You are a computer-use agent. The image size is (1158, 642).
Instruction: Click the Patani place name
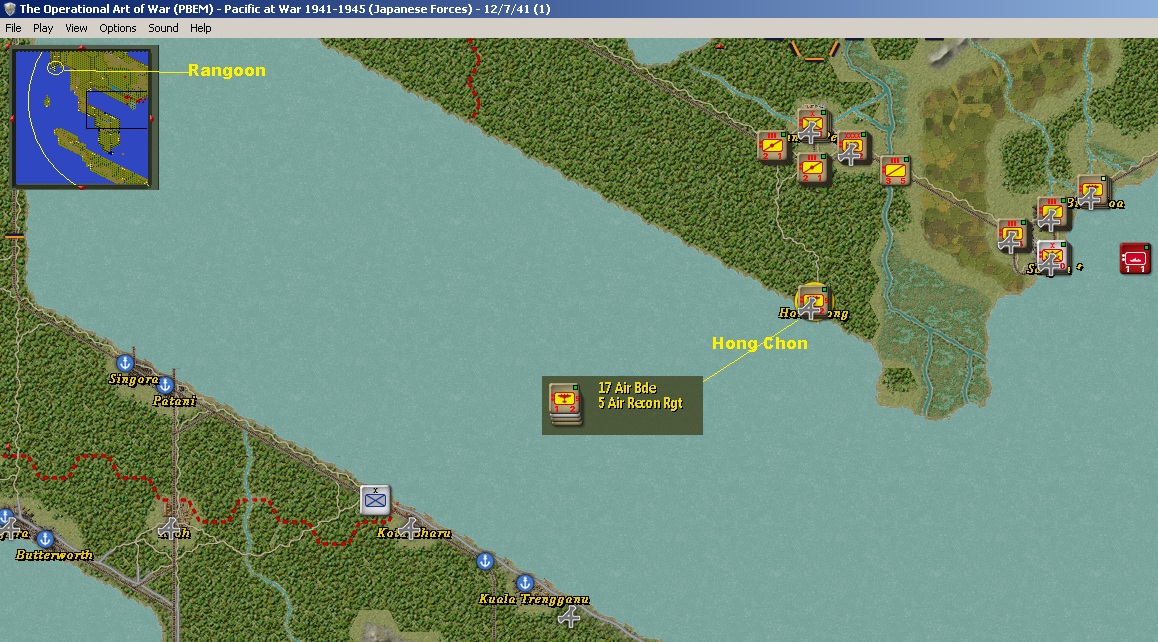(x=174, y=401)
